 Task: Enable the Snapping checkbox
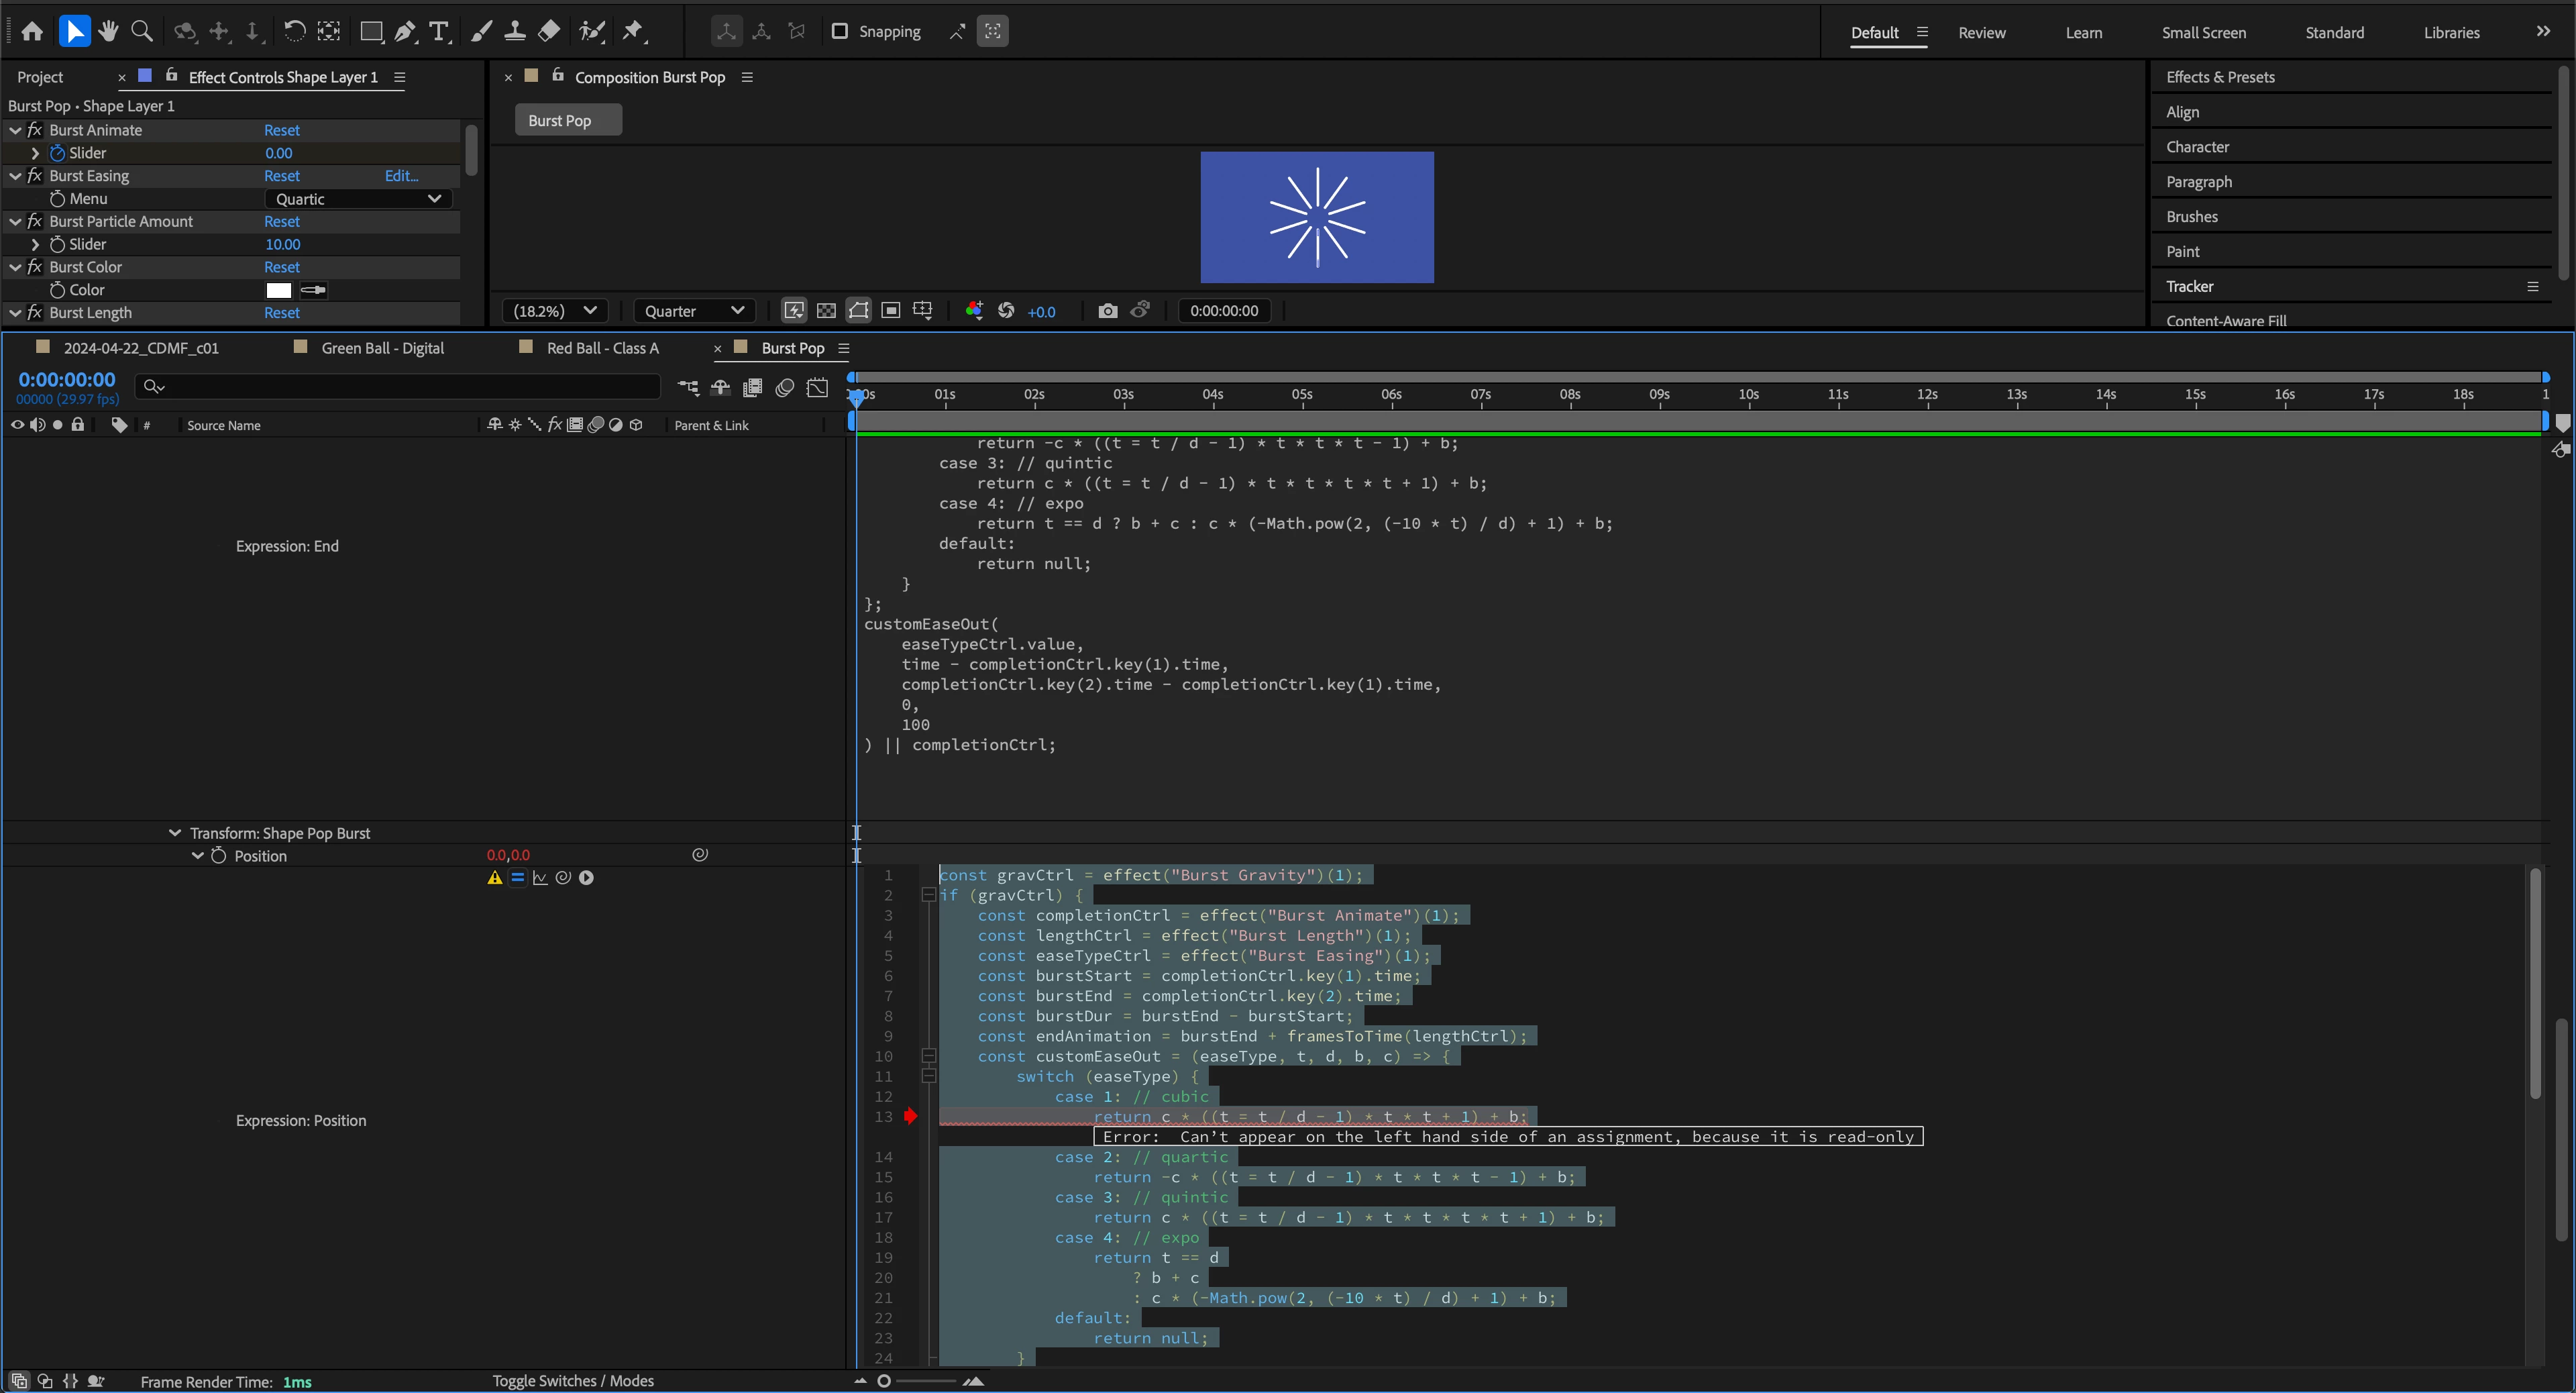840,31
